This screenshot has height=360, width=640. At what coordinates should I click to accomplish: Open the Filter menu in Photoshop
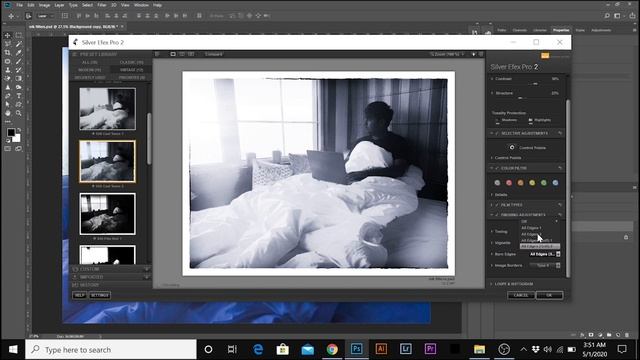click(x=102, y=5)
